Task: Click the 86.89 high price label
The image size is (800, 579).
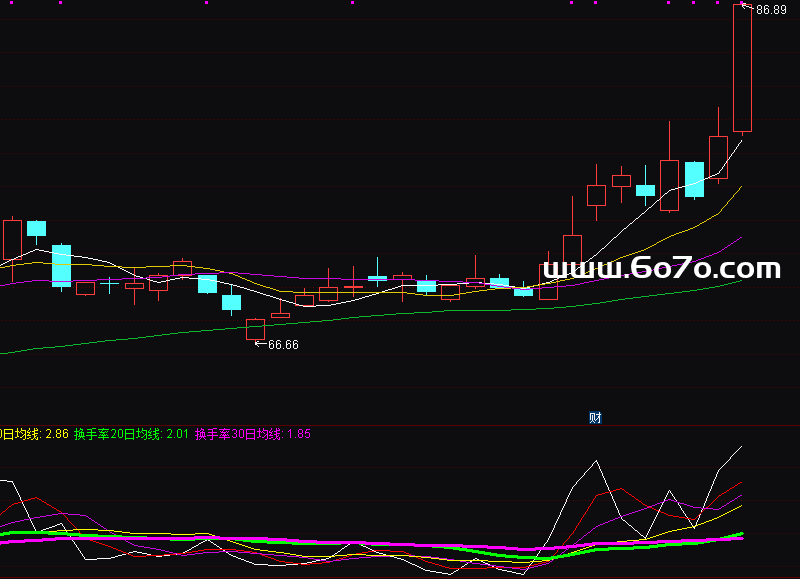Action: 771,10
